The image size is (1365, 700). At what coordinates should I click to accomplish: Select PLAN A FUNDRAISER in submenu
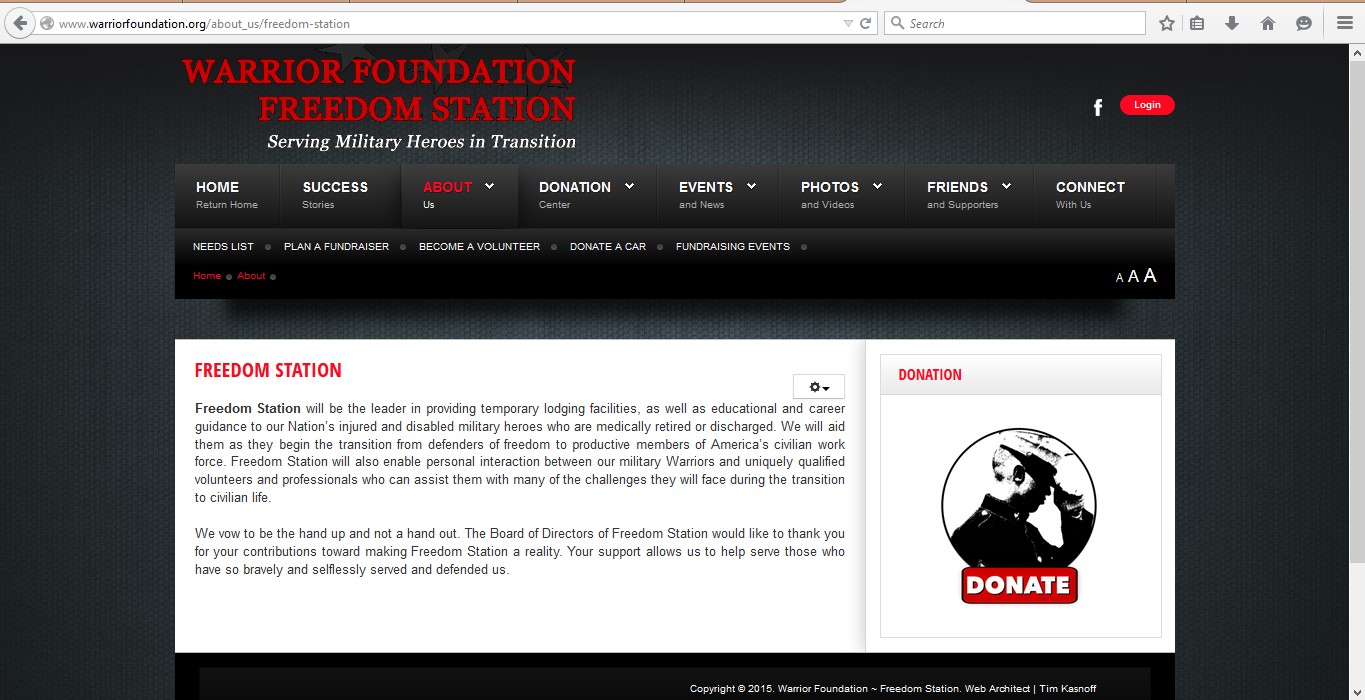click(x=336, y=247)
